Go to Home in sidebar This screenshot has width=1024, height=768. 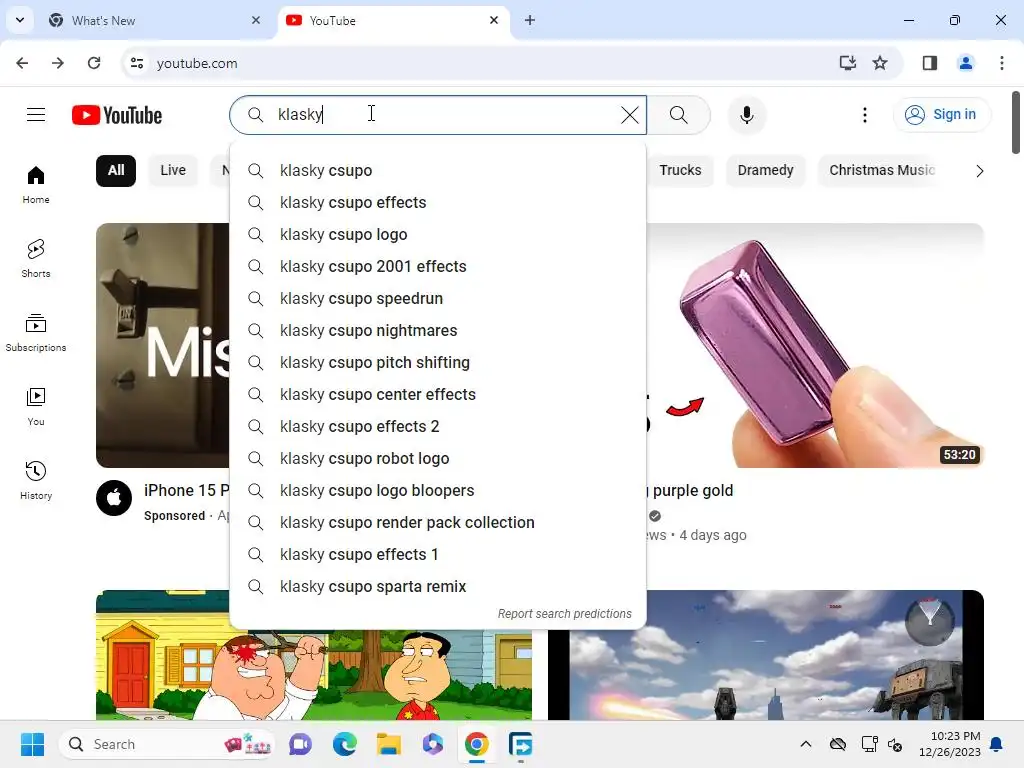point(36,185)
